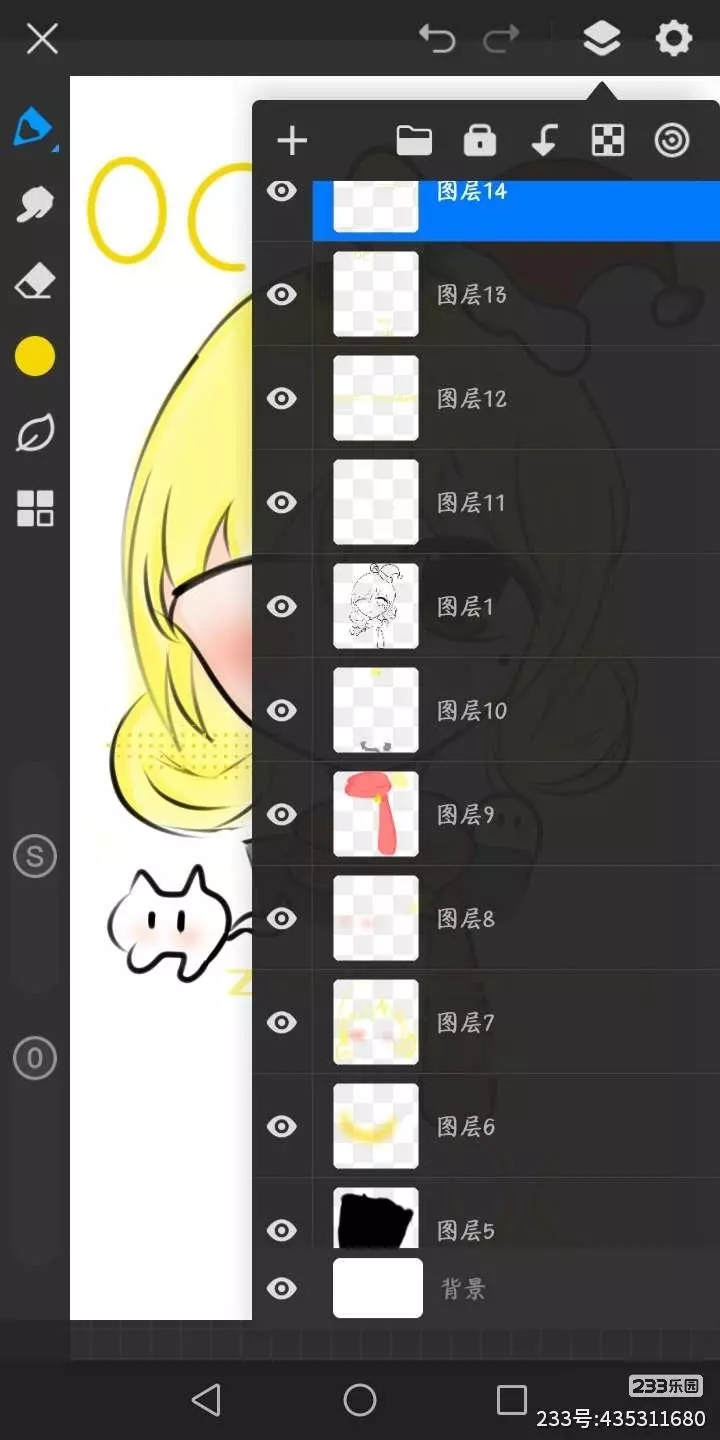
Task: Open the leaf-shaped tool in sidebar
Action: [35, 434]
